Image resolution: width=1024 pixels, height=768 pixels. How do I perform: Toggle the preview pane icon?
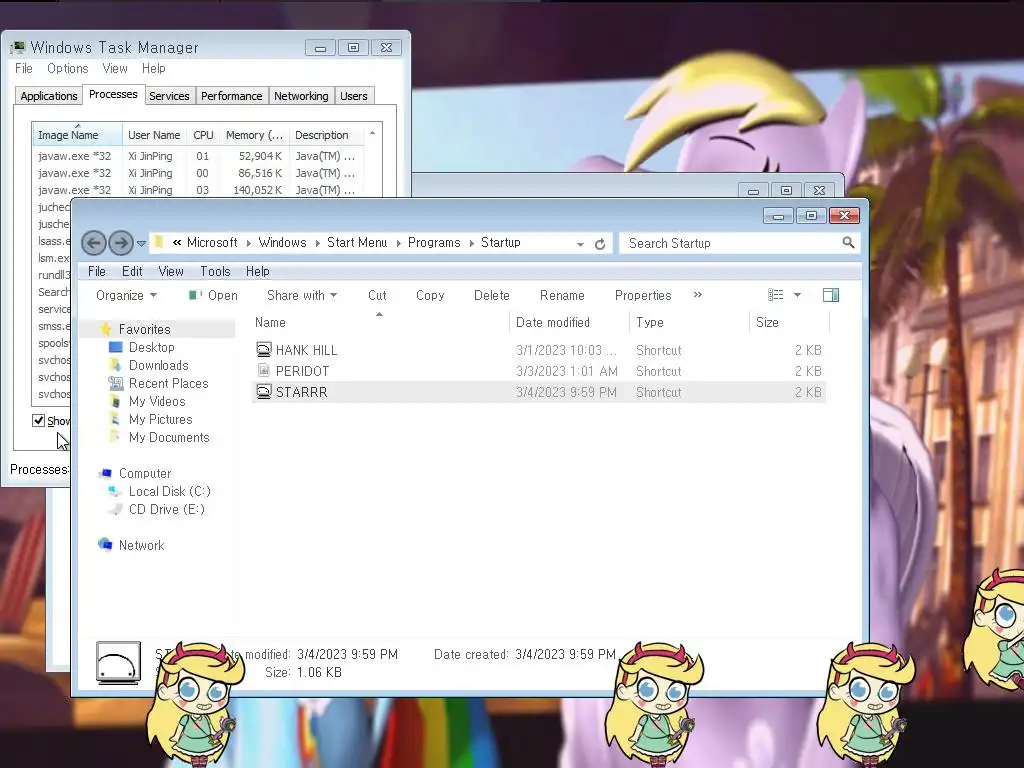831,295
